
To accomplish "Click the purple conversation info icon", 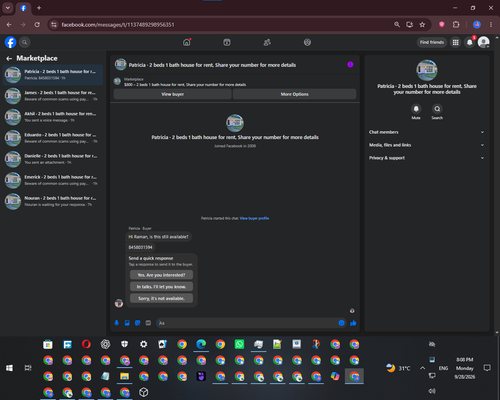I will tap(350, 64).
